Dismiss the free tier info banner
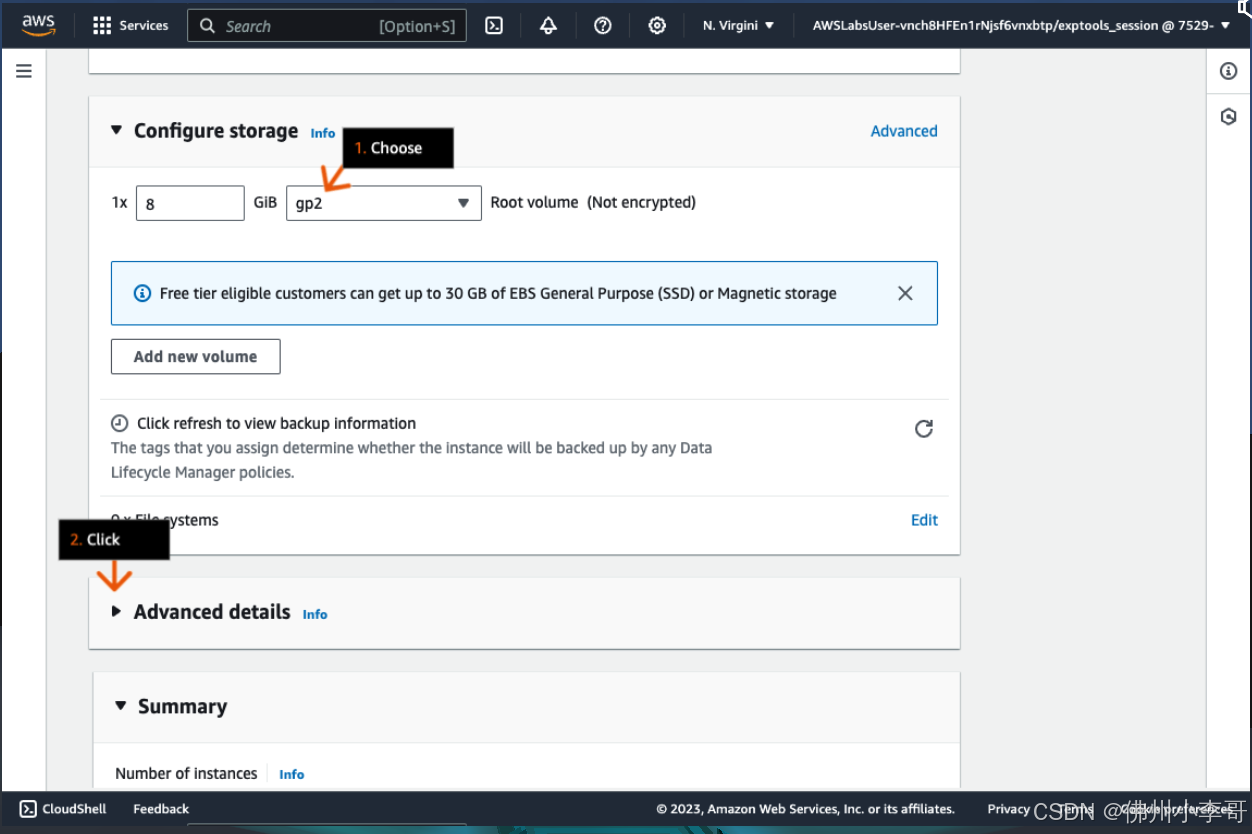This screenshot has height=834, width=1252. pyautogui.click(x=905, y=293)
